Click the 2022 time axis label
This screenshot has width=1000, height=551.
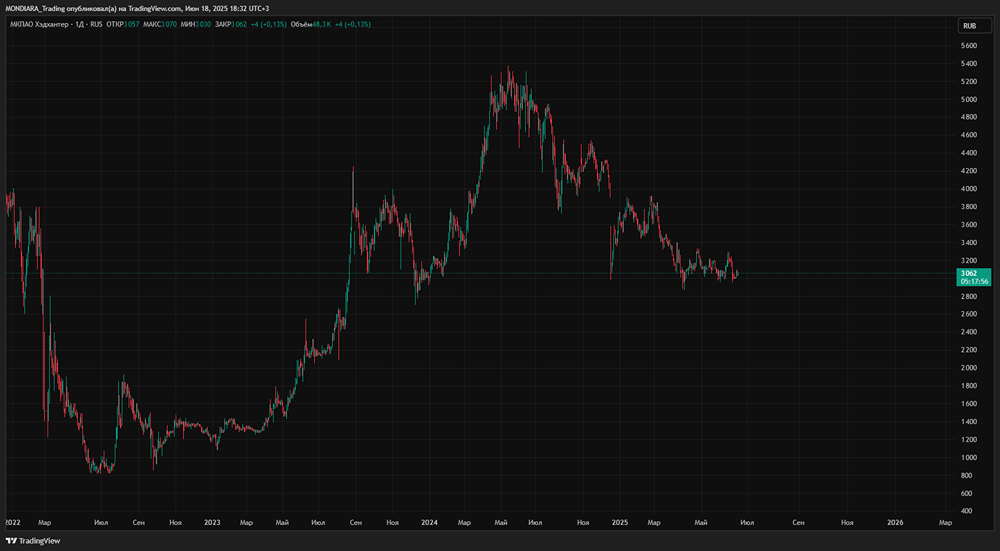[x=12, y=522]
